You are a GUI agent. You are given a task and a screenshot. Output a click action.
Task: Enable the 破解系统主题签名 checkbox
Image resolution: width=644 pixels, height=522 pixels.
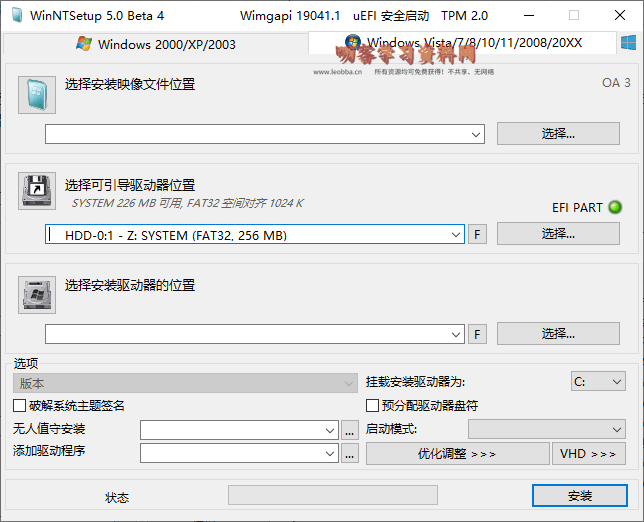click(x=20, y=406)
